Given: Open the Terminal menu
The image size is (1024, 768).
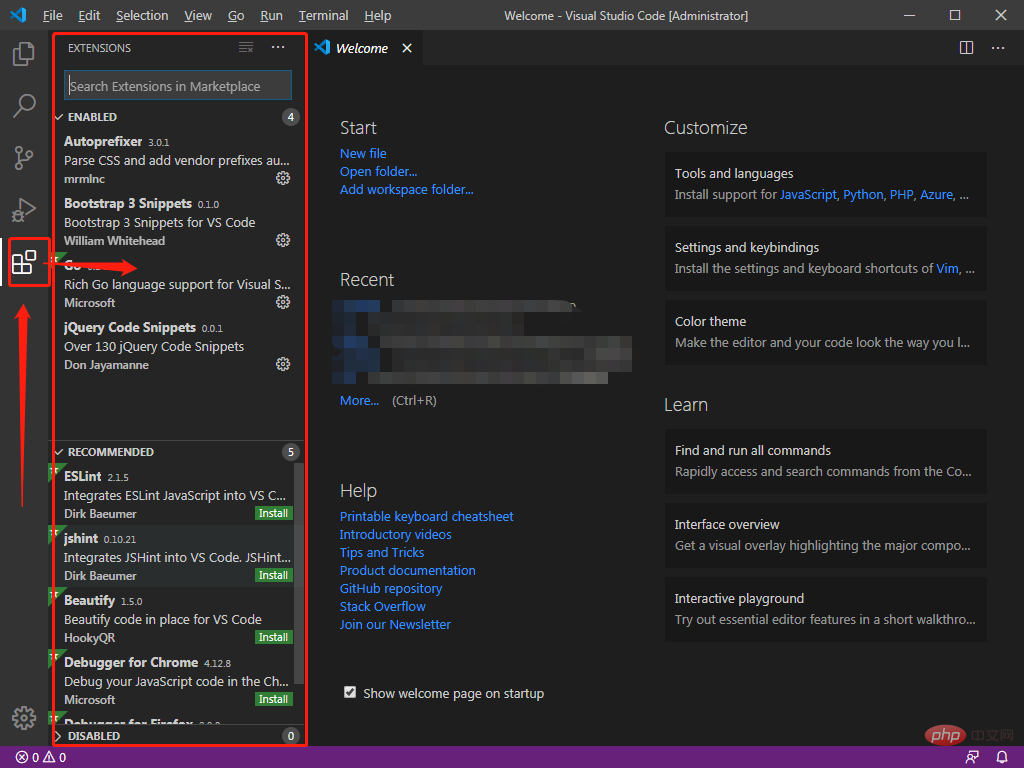Looking at the screenshot, I should point(323,15).
